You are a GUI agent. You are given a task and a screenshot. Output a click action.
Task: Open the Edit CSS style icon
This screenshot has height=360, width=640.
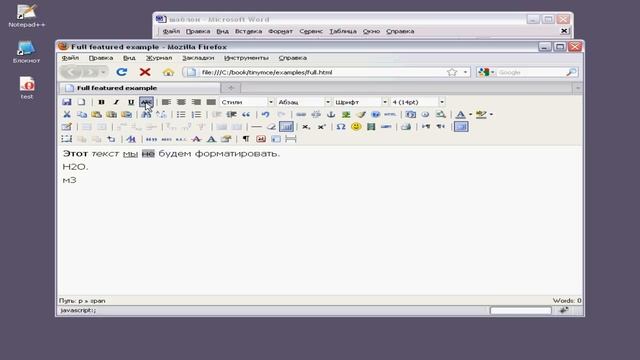[131, 139]
